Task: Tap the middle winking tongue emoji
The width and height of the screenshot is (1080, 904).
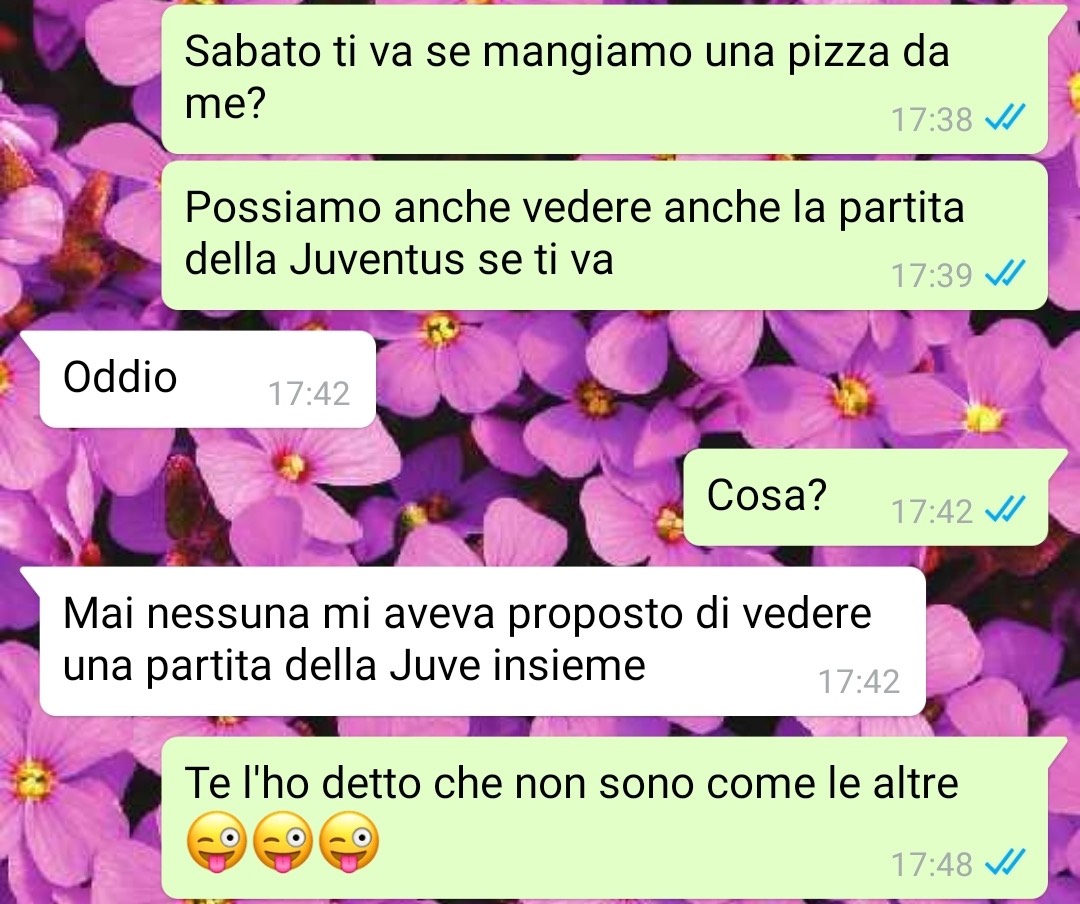Action: point(282,841)
